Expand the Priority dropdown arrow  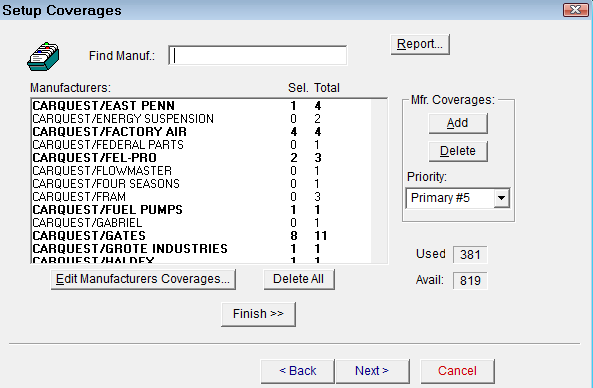pos(501,198)
